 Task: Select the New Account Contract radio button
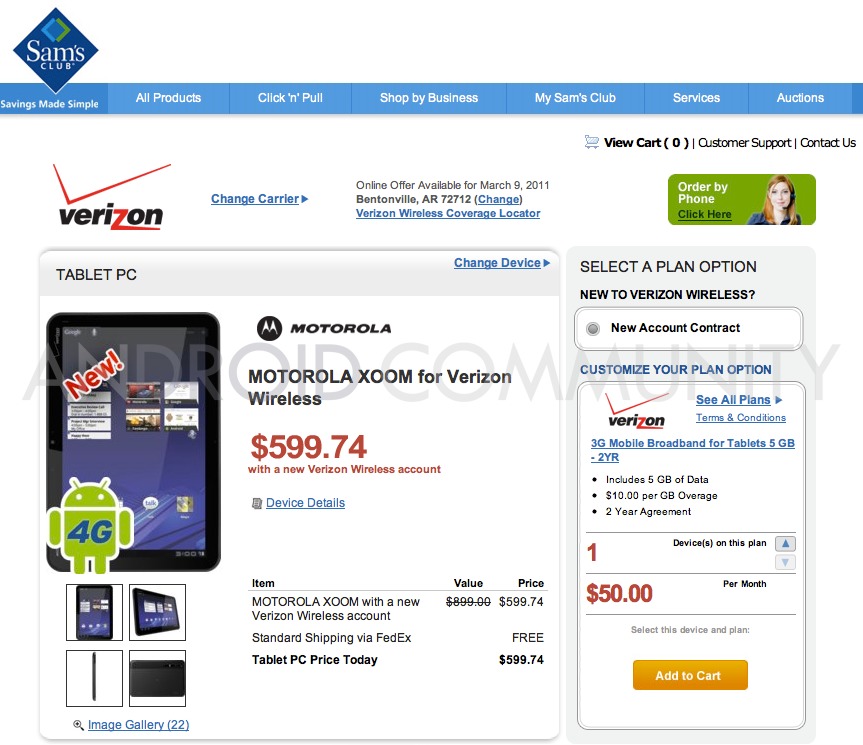(593, 328)
